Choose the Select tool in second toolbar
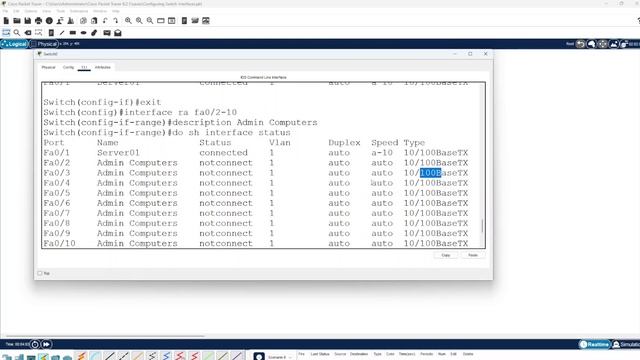The width and height of the screenshot is (640, 360). [6, 33]
